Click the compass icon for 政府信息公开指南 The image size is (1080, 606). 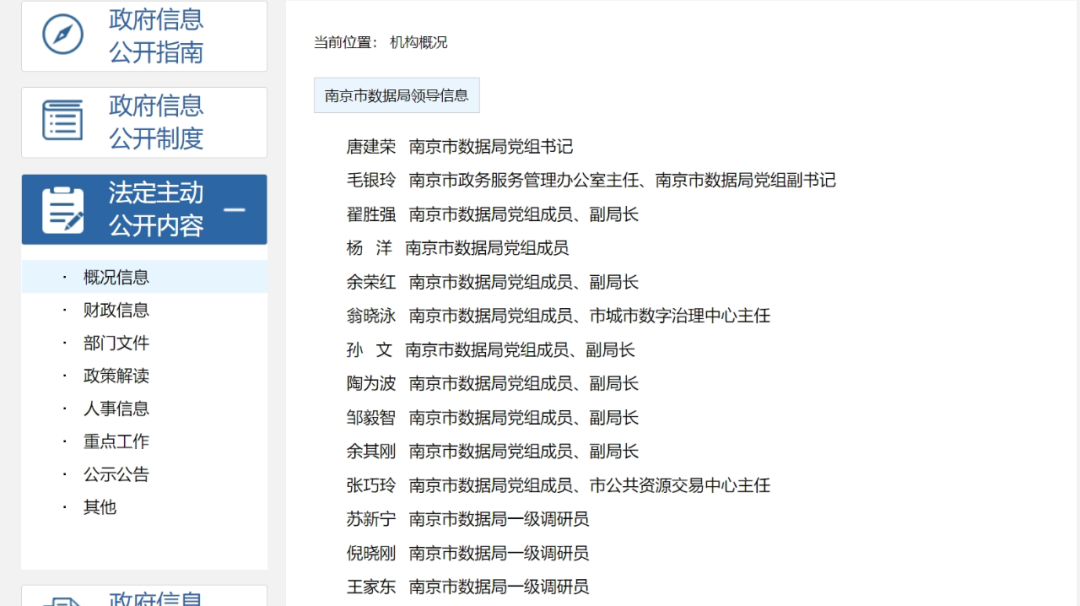pyautogui.click(x=63, y=36)
